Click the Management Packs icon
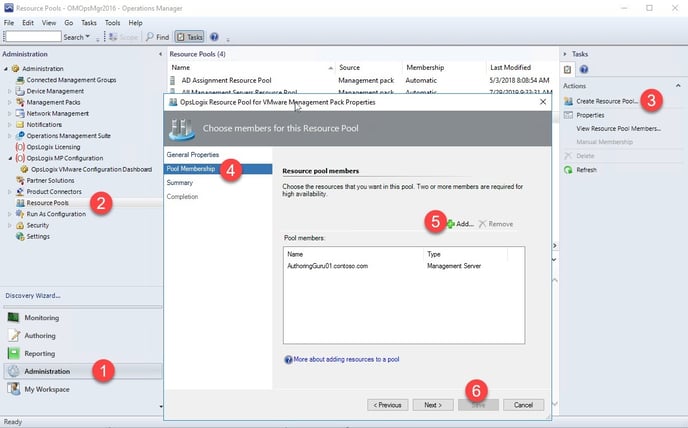Screen dimensions: 688x428 tap(20, 102)
